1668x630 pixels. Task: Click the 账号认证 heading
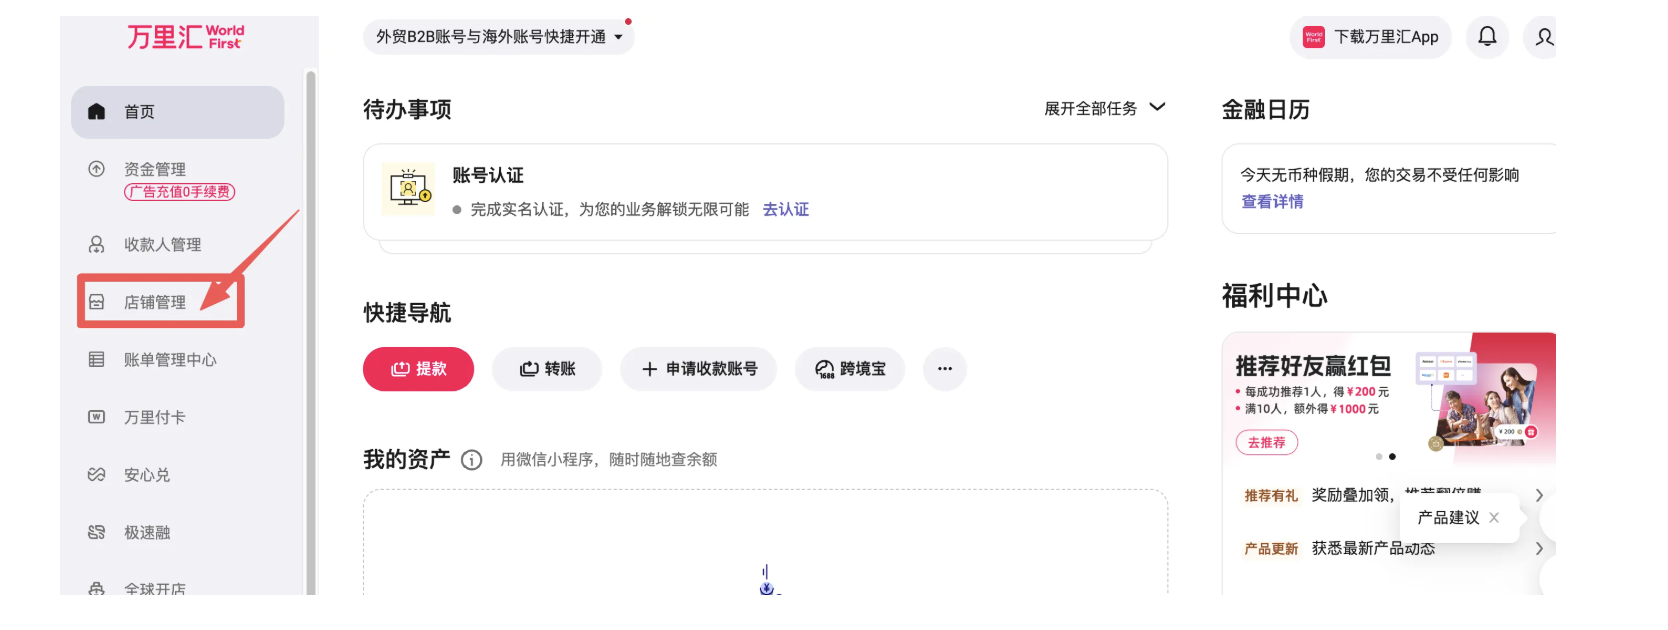tap(488, 175)
